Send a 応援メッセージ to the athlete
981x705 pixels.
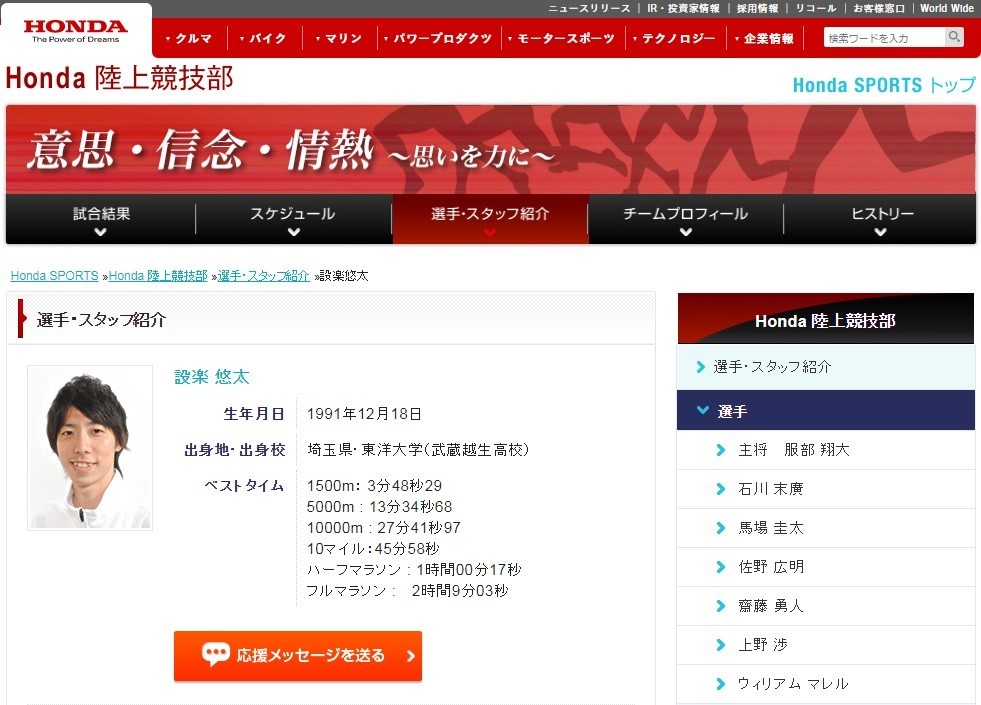click(x=298, y=656)
